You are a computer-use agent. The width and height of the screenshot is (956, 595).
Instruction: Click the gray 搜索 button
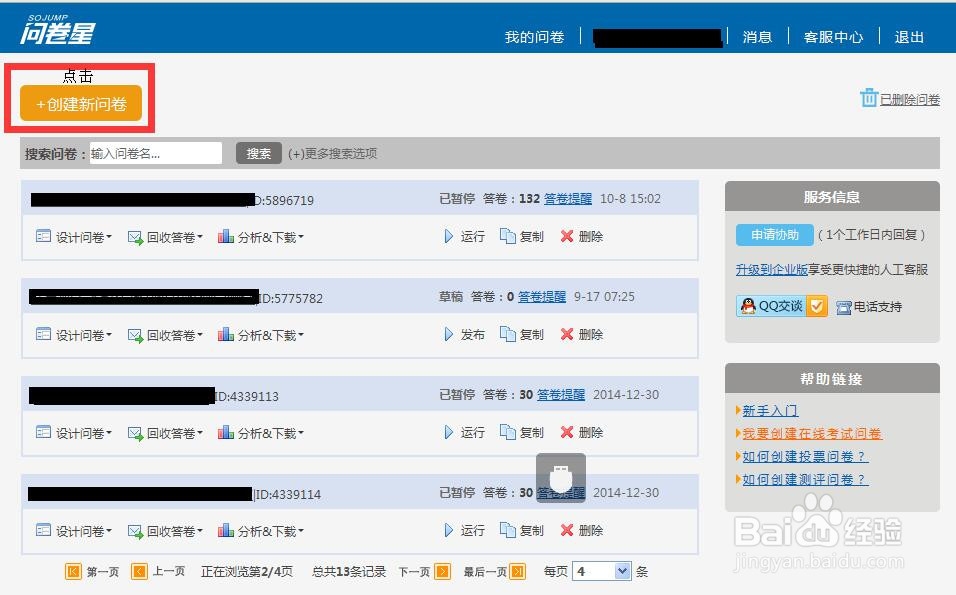(x=259, y=154)
